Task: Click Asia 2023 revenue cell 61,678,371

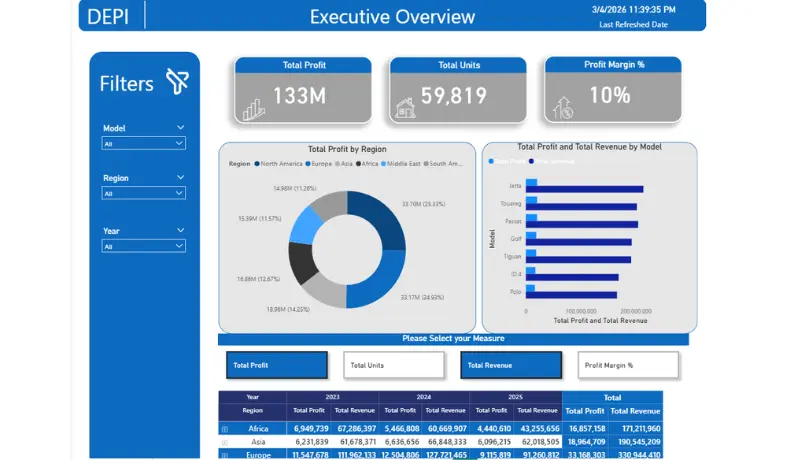Action: tap(355, 442)
